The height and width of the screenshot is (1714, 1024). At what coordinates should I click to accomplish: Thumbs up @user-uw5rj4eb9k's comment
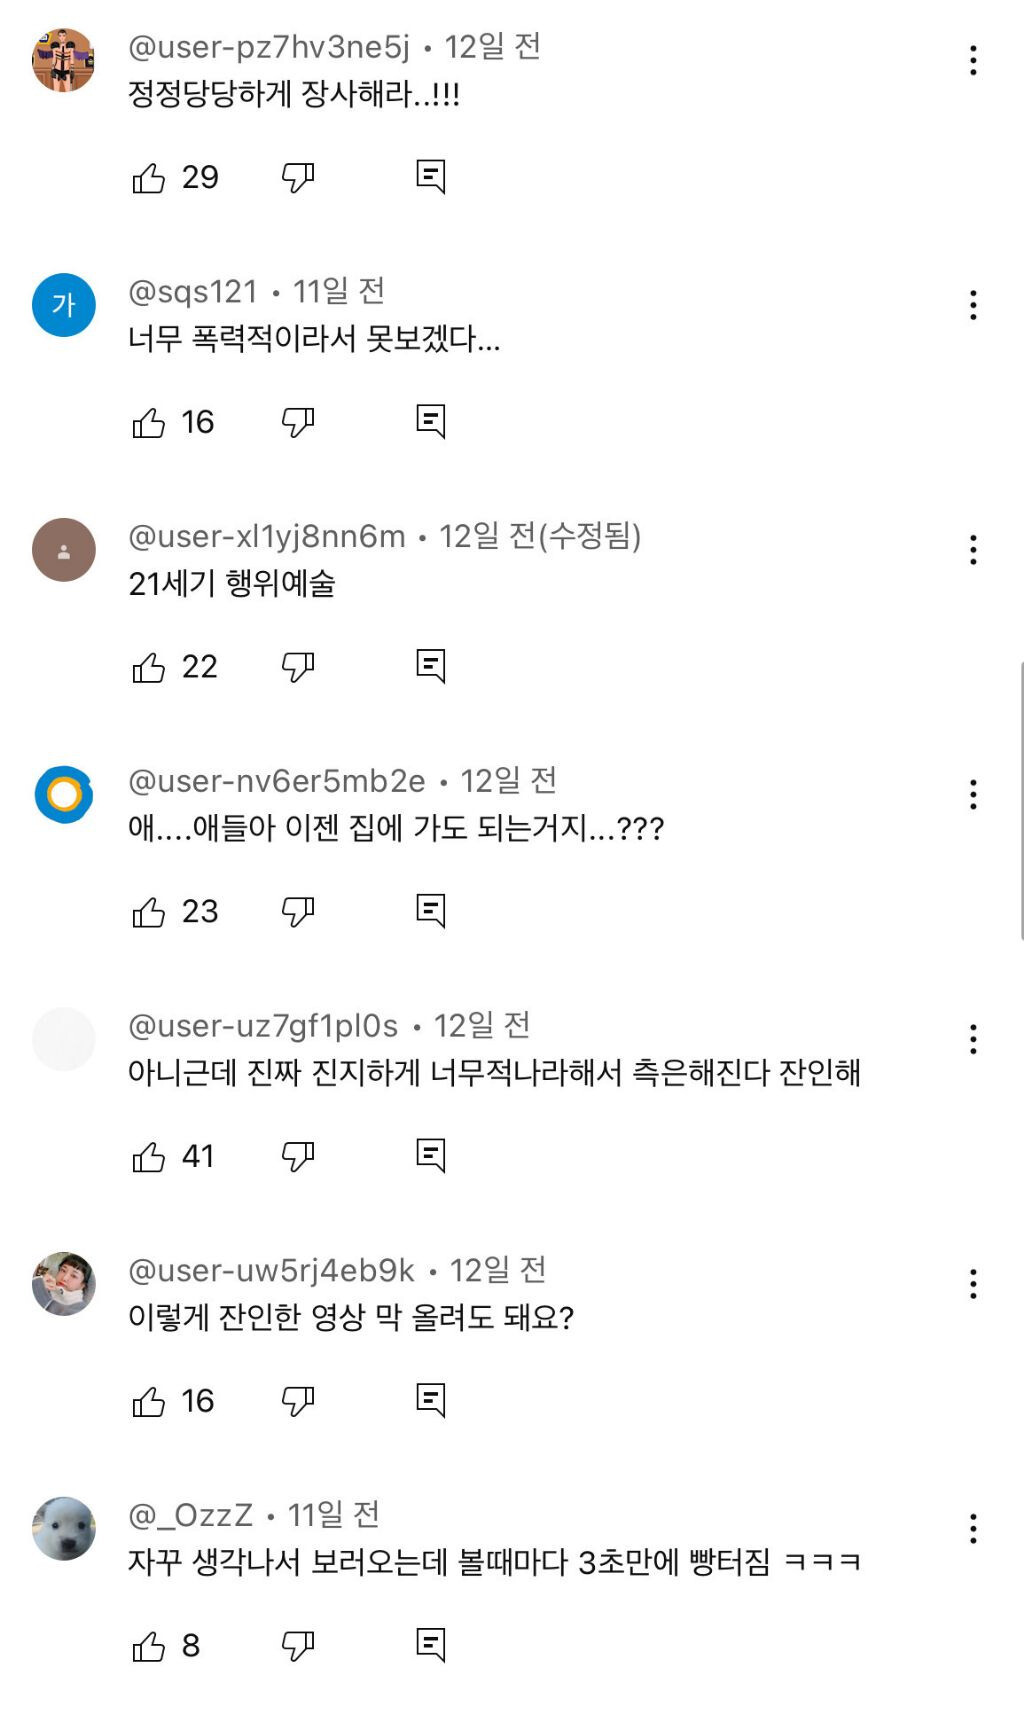[x=149, y=1402]
